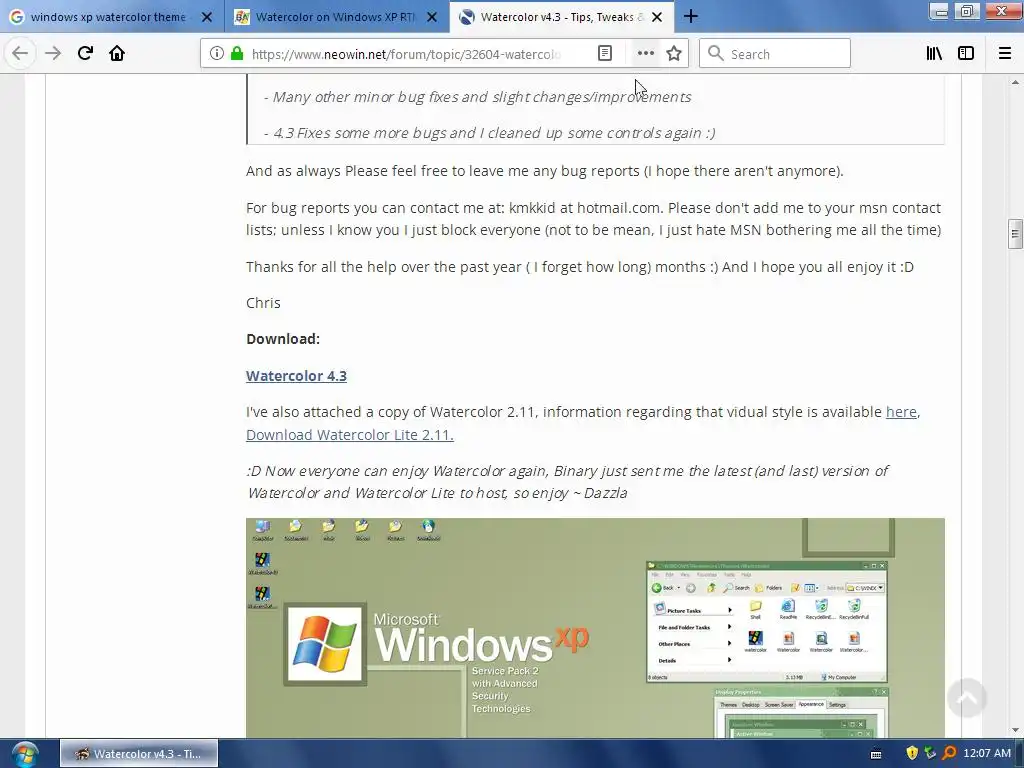Click the 'Download:' heading text
This screenshot has width=1024, height=768.
283,339
